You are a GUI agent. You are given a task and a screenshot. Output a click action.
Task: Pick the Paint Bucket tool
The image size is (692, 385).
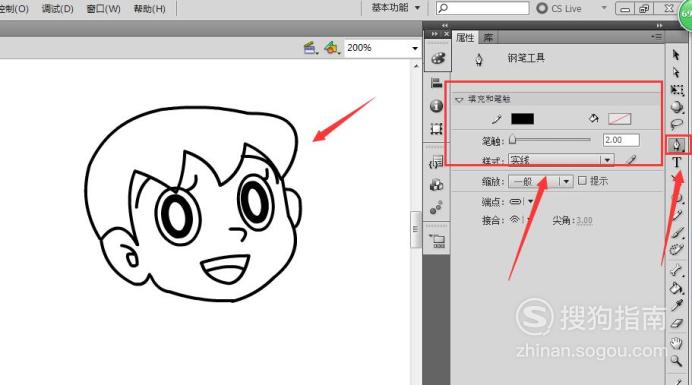[676, 288]
